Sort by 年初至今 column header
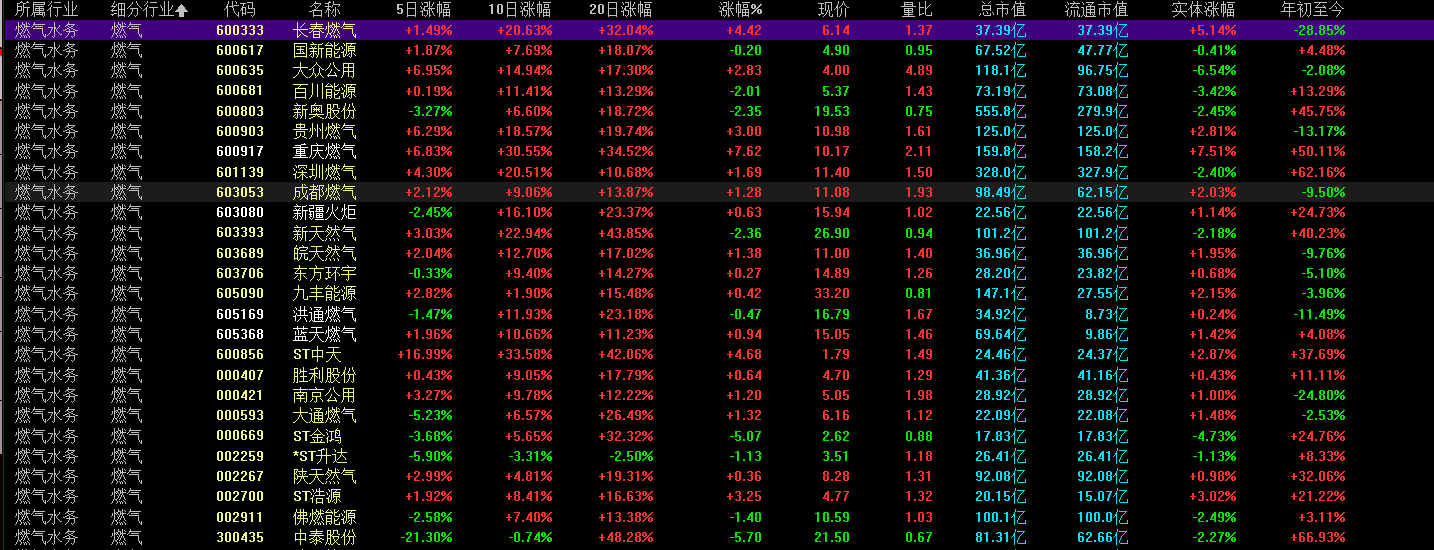The width and height of the screenshot is (1434, 550). 1313,10
